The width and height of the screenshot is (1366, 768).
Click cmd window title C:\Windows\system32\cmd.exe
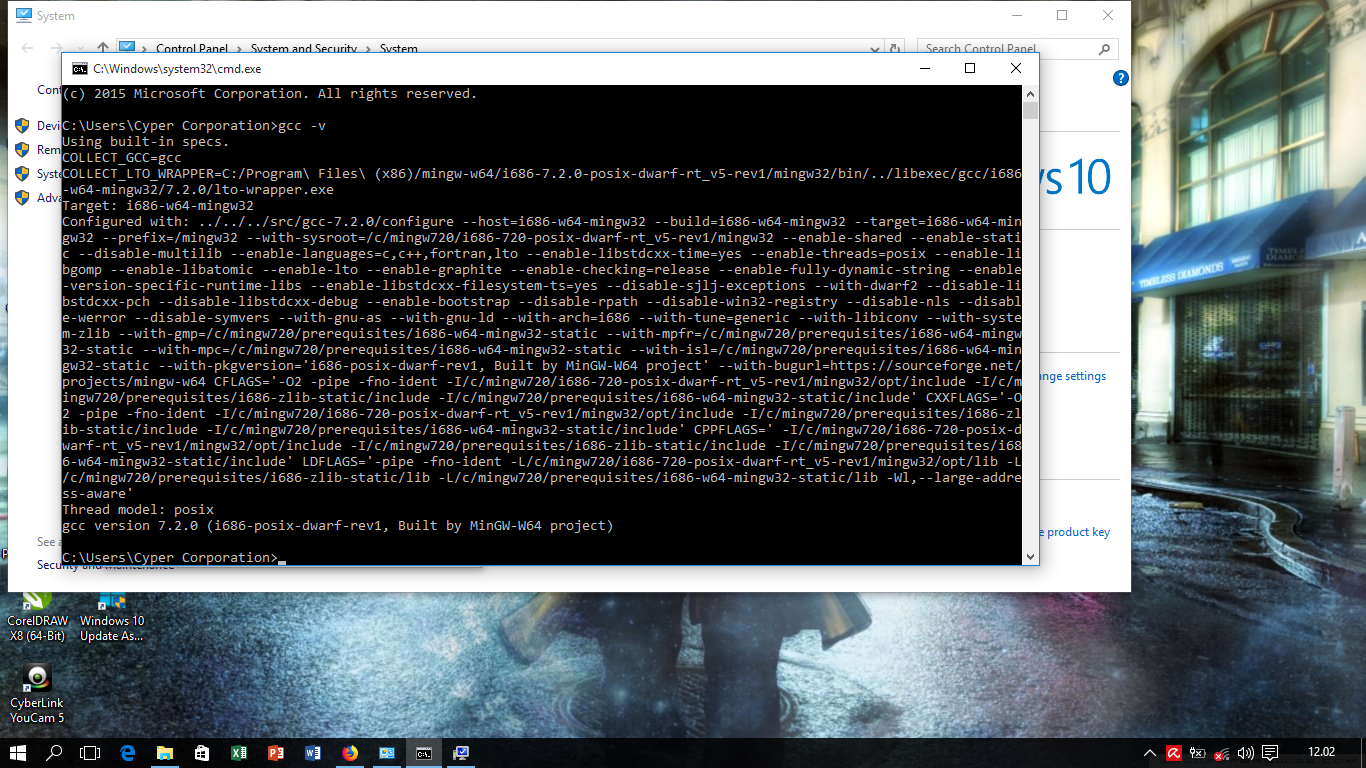click(x=177, y=69)
